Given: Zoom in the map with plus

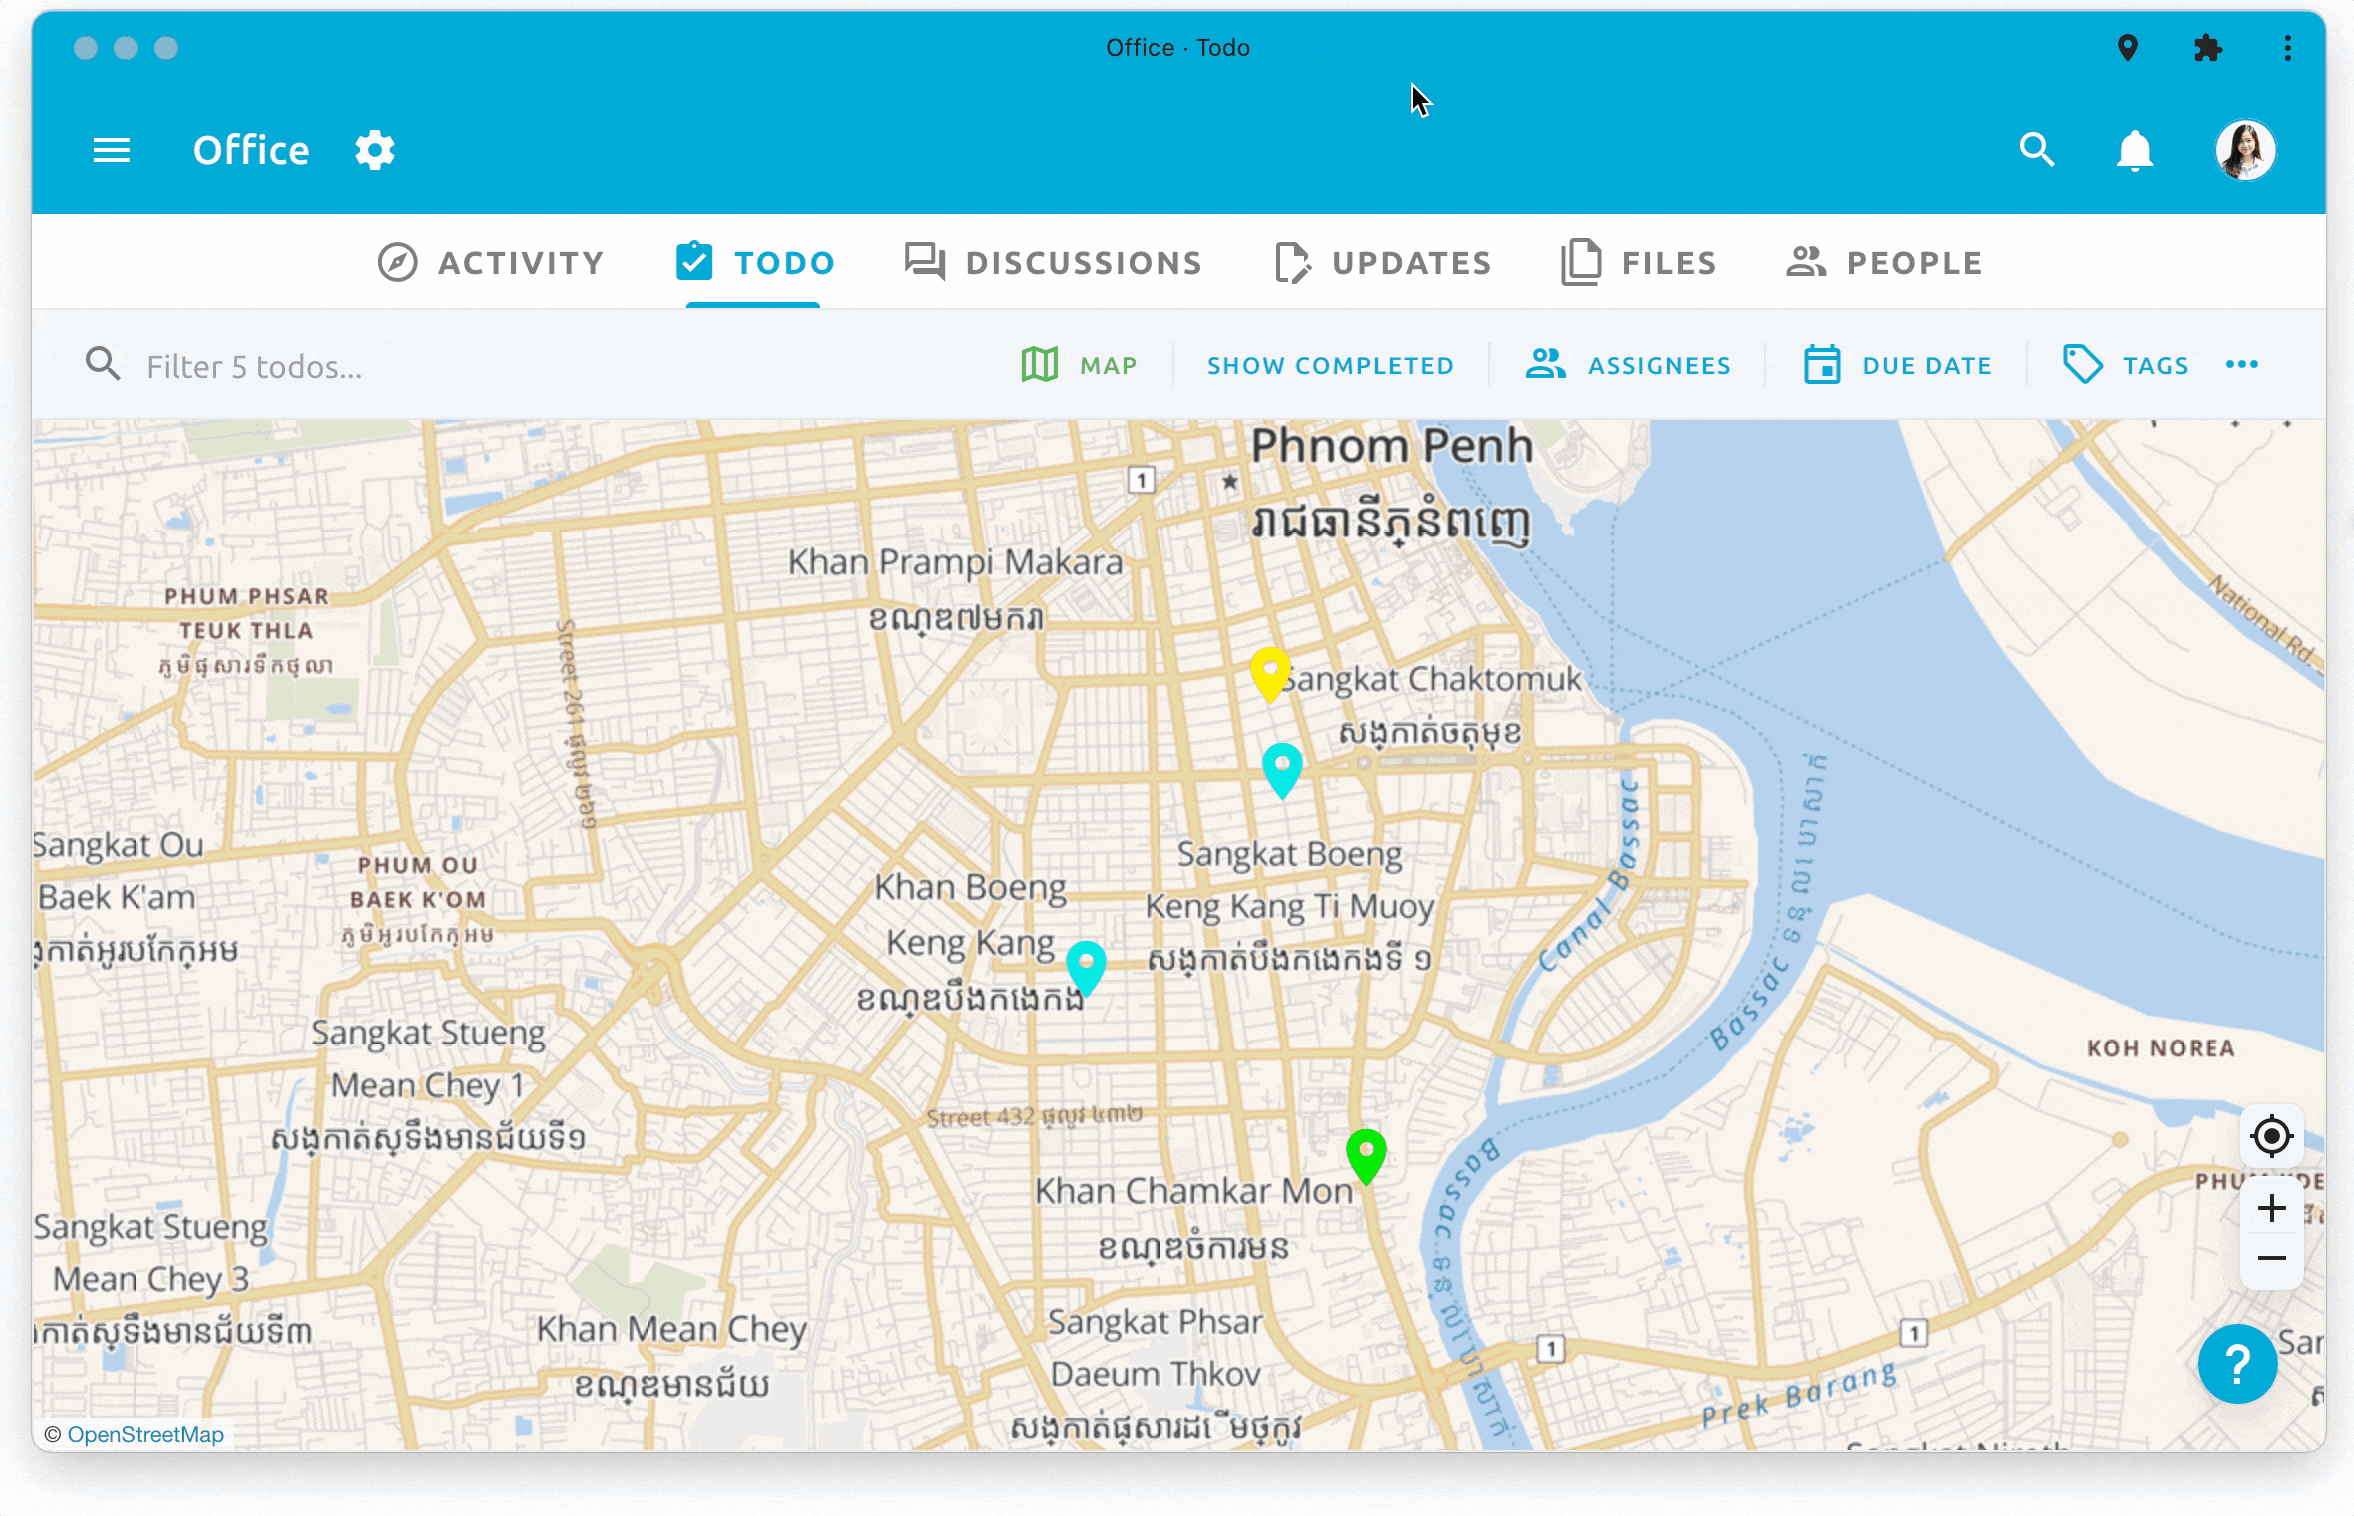Looking at the screenshot, I should (2271, 1208).
